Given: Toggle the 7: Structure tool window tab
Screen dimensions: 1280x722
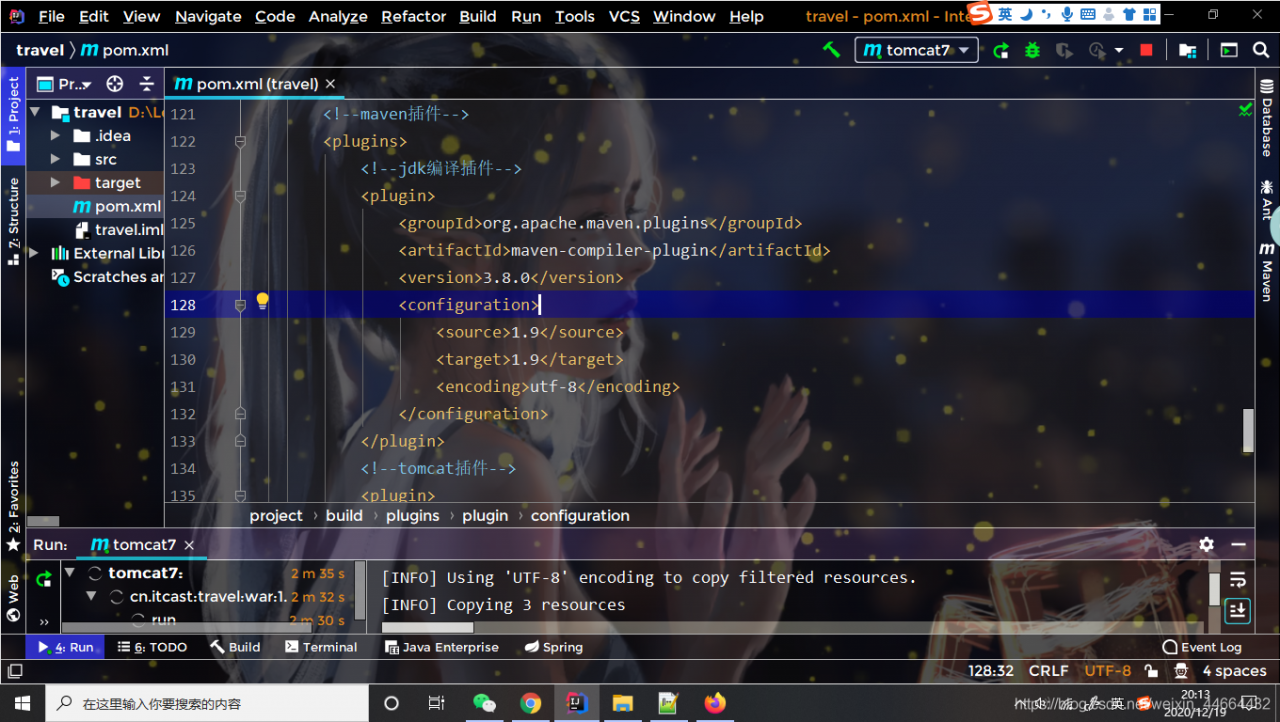Looking at the screenshot, I should tap(13, 222).
